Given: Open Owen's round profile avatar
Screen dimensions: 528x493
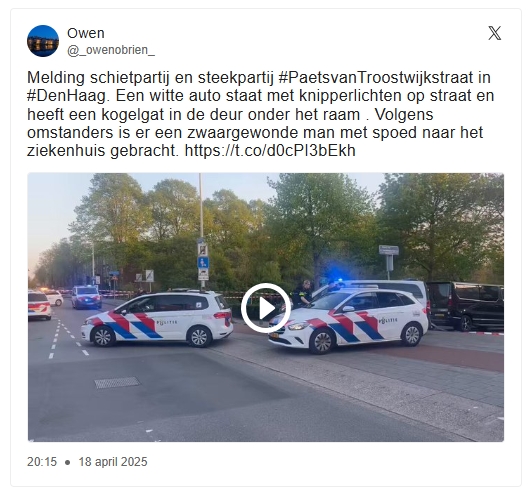Looking at the screenshot, I should (x=43, y=41).
